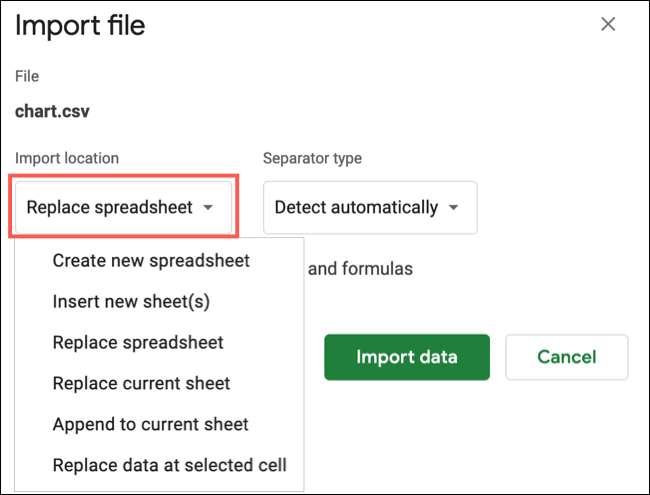Open the Detect automatically separator dropdown

click(369, 208)
